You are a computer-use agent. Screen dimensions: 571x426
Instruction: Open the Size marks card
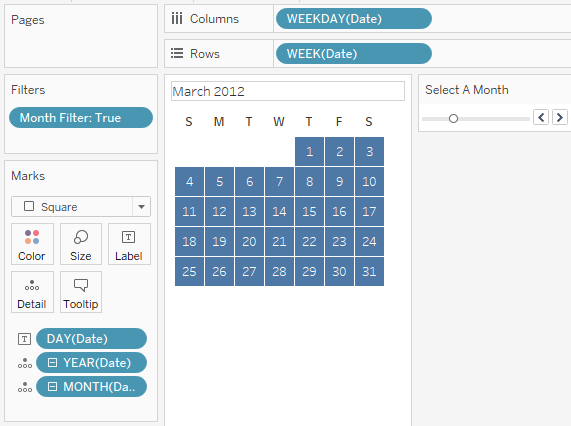pos(80,244)
